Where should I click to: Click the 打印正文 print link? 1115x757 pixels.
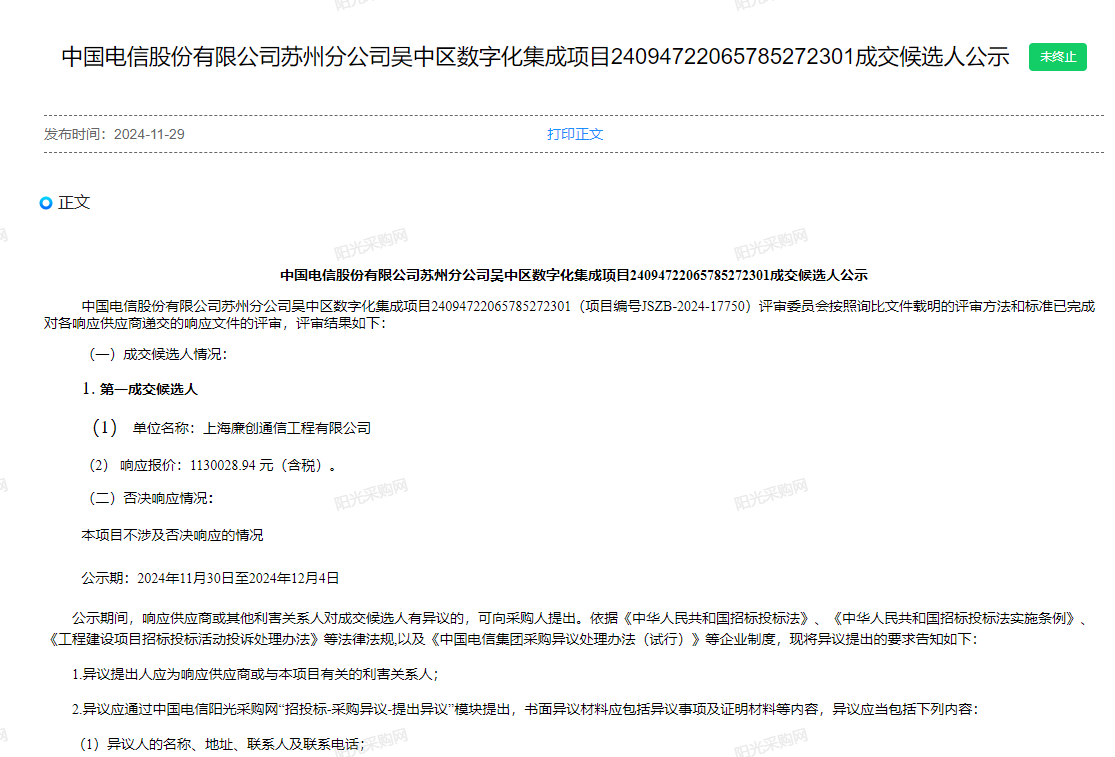click(x=575, y=134)
